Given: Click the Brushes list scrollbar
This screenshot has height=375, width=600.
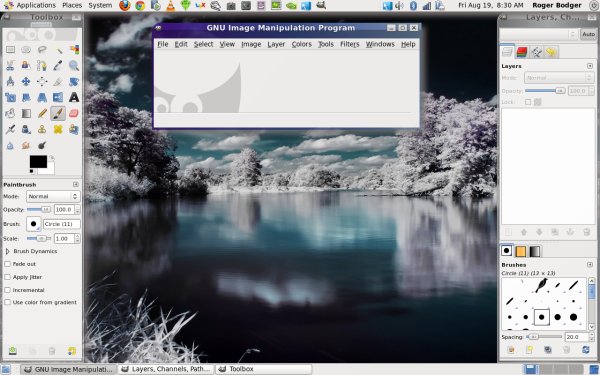Looking at the screenshot, I should (x=592, y=304).
